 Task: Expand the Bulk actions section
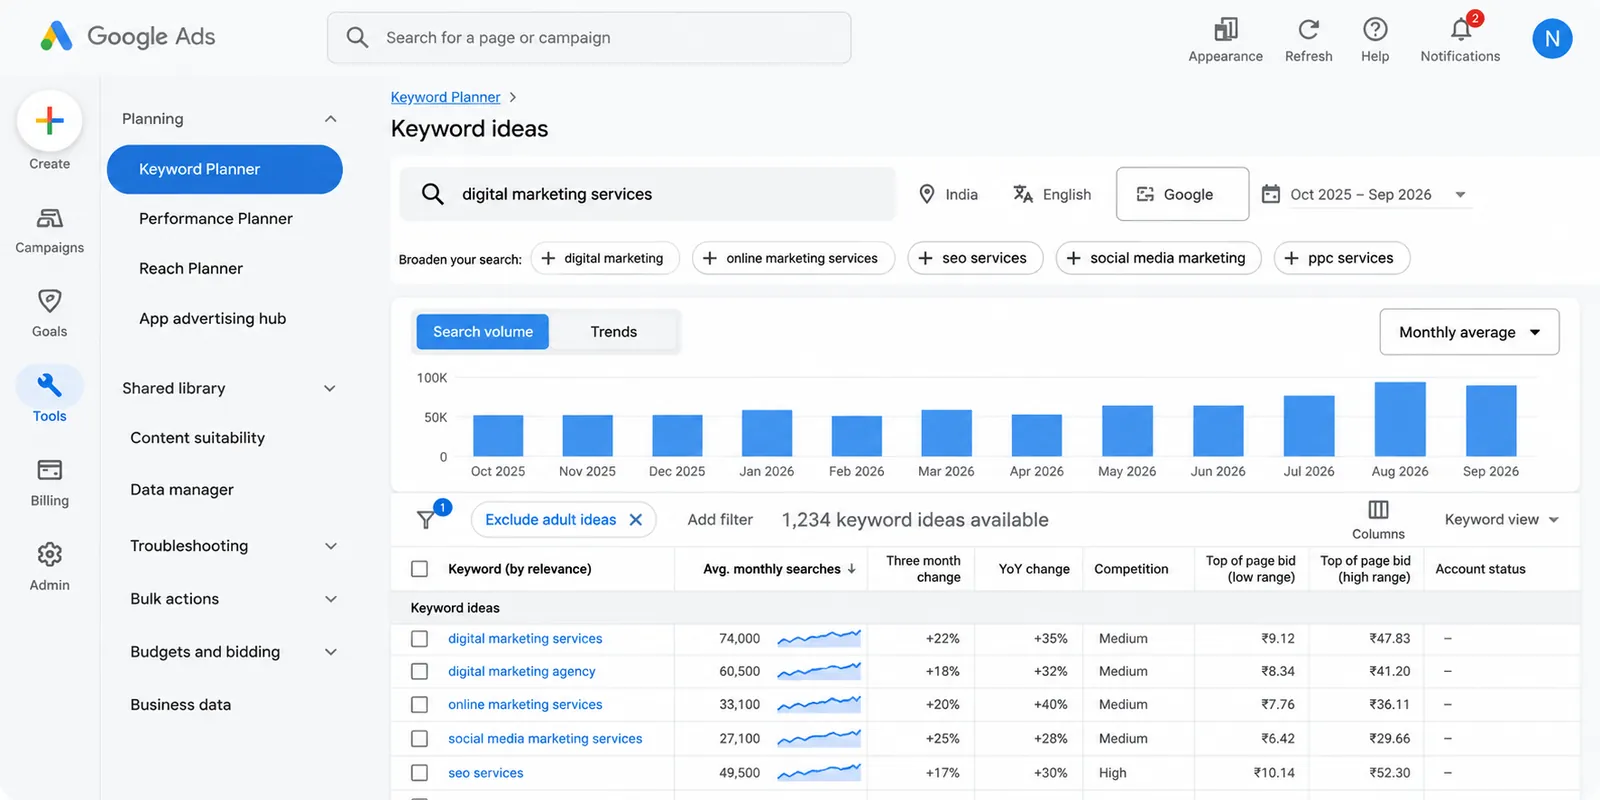pyautogui.click(x=331, y=599)
